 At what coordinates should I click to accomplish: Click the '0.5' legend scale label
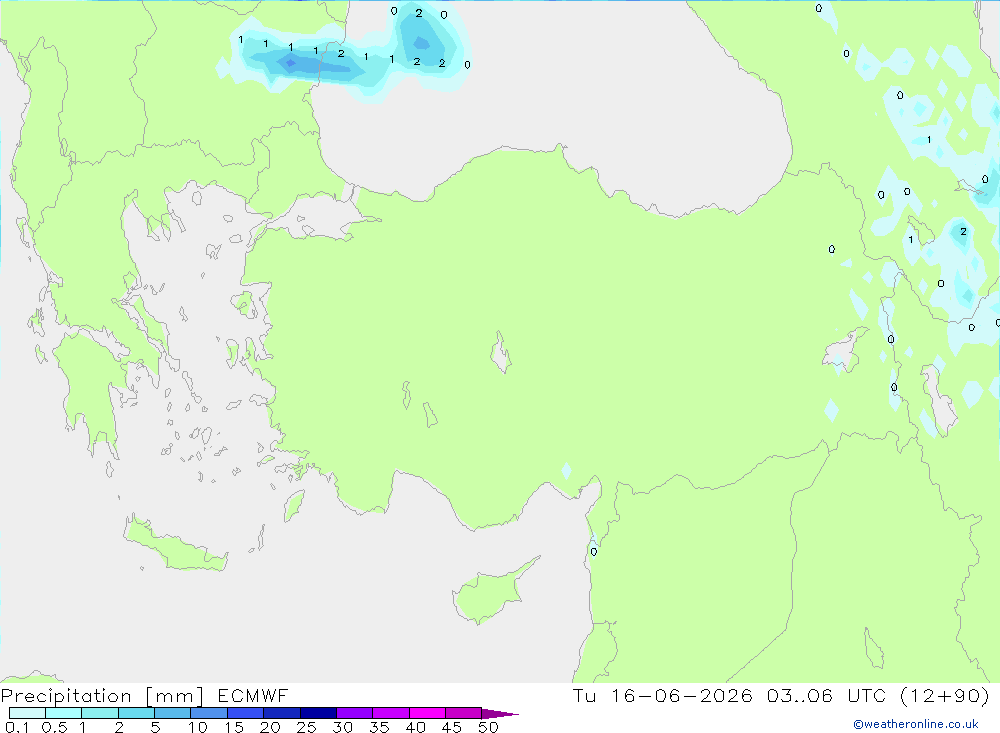[54, 727]
